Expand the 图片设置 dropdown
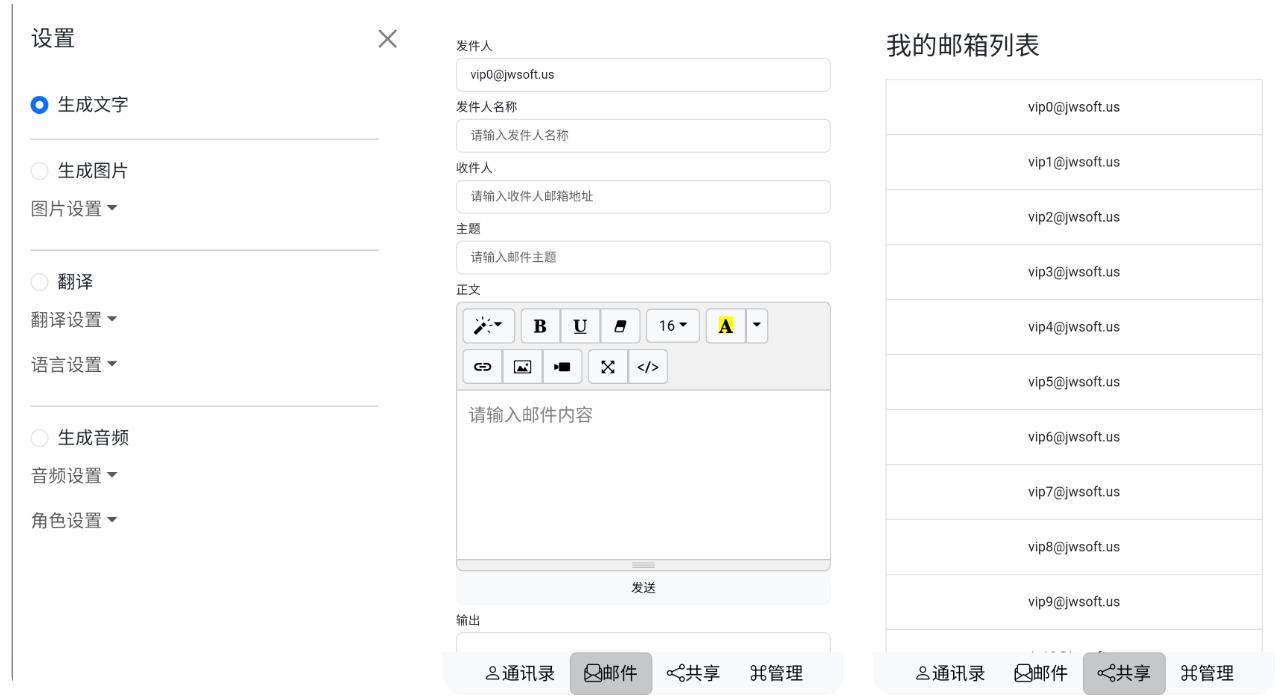 74,208
